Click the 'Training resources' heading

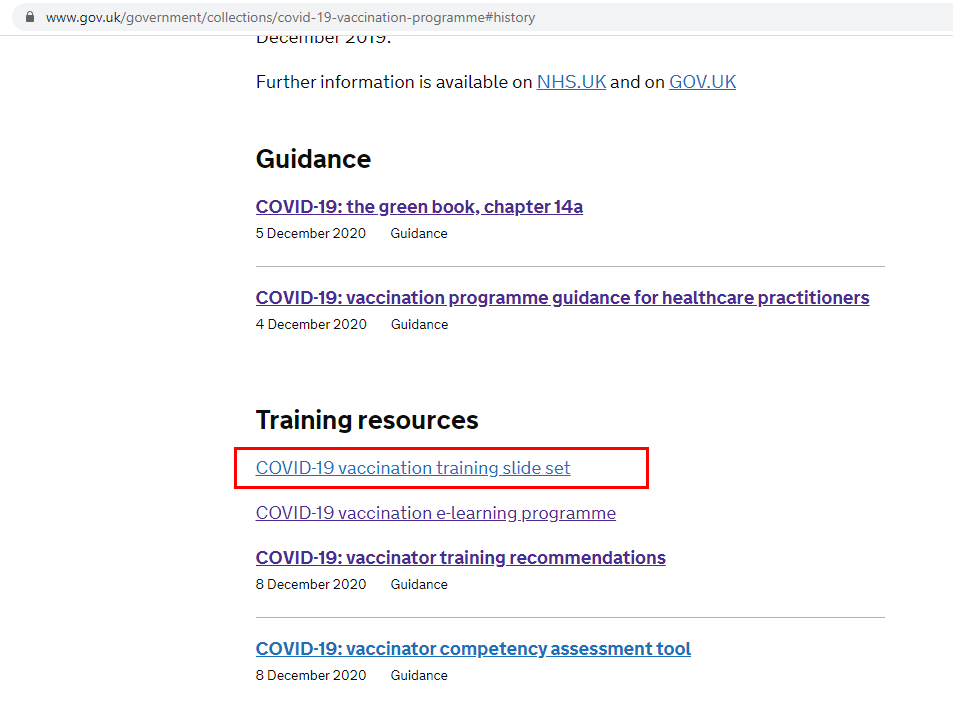tap(367, 420)
